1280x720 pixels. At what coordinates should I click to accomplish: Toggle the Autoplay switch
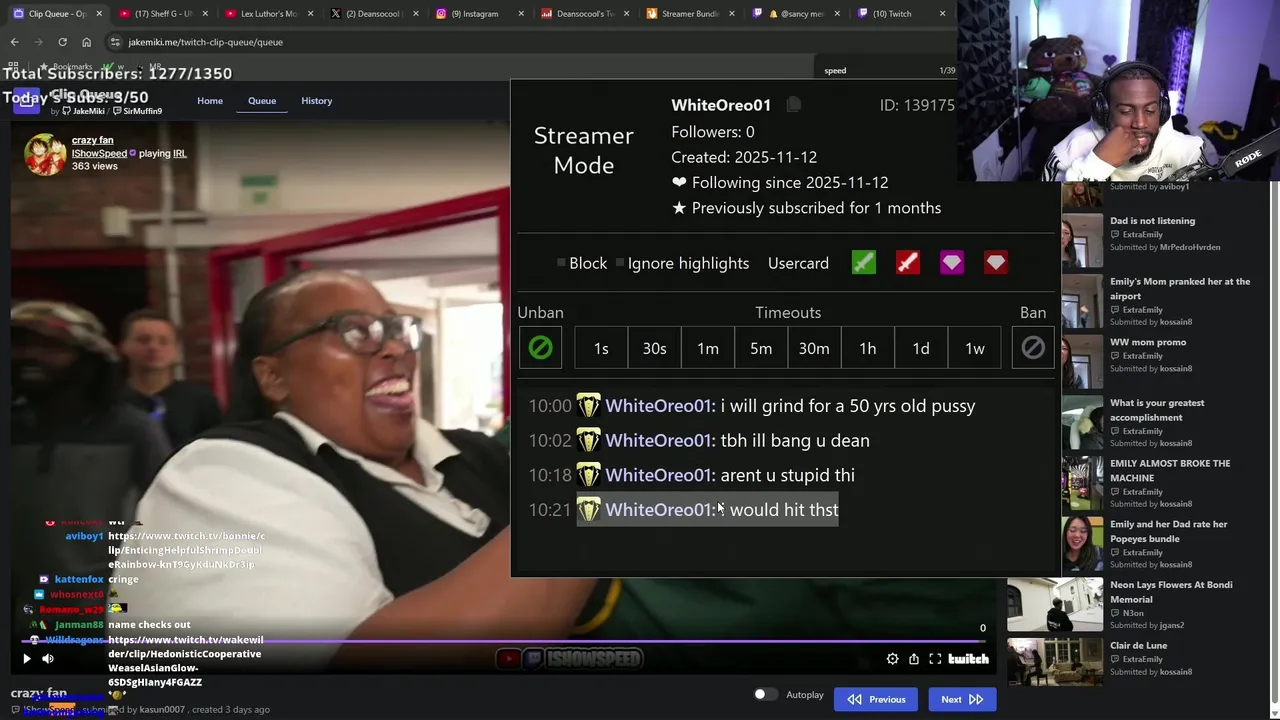point(765,695)
